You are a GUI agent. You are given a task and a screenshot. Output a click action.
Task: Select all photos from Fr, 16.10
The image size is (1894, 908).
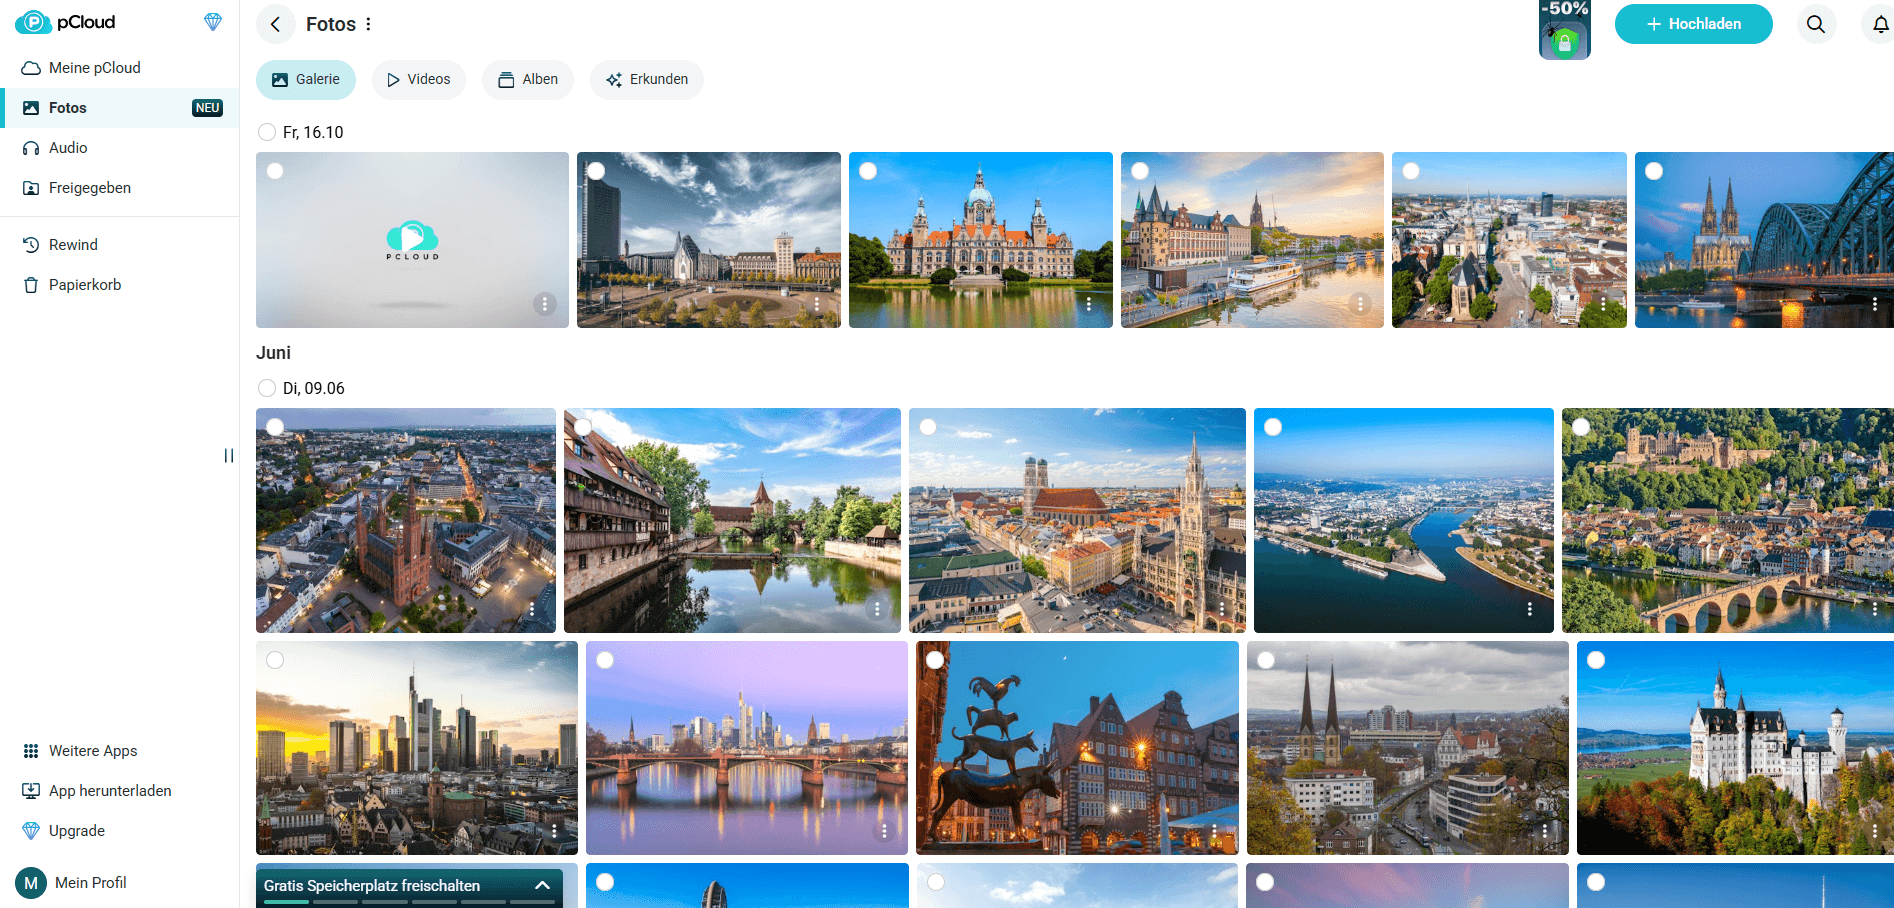pyautogui.click(x=267, y=132)
